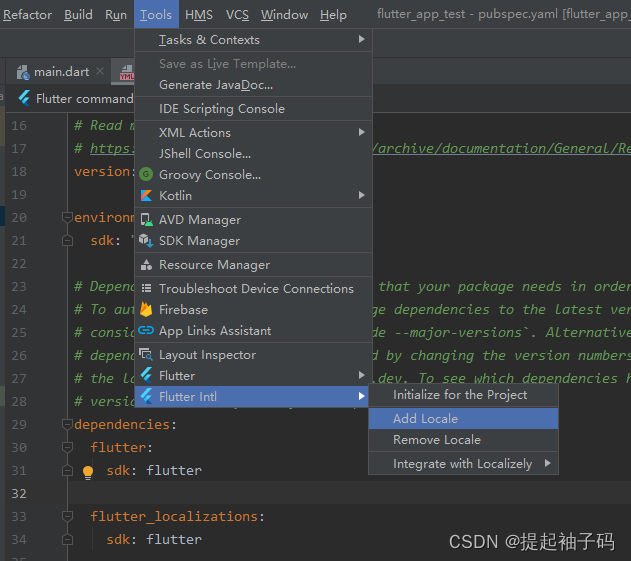Open the Build menu

coord(78,15)
